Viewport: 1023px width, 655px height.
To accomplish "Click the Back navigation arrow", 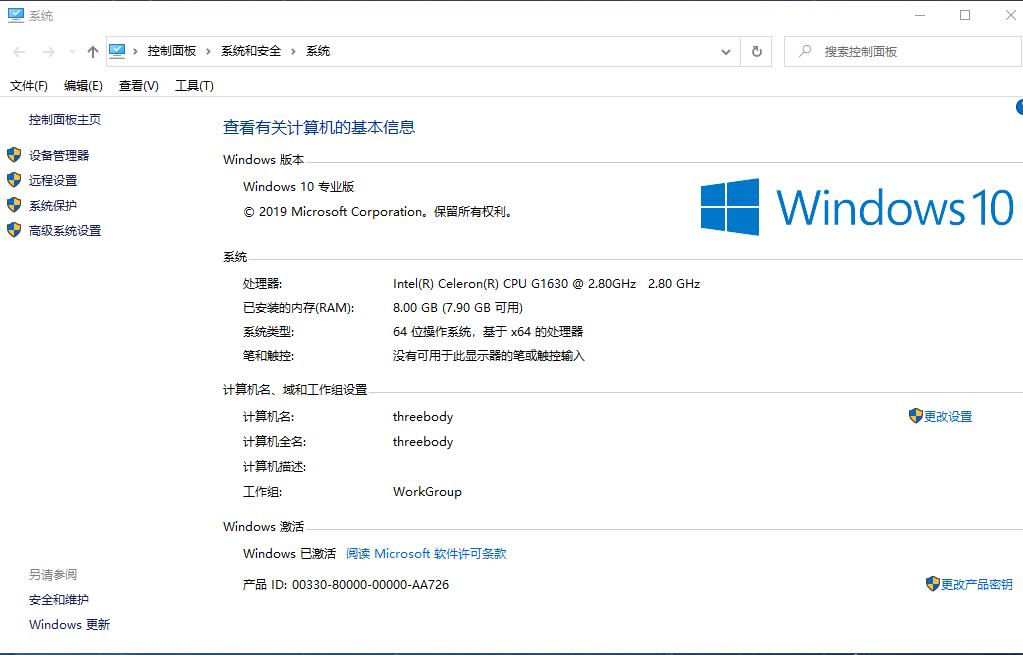I will tap(20, 52).
